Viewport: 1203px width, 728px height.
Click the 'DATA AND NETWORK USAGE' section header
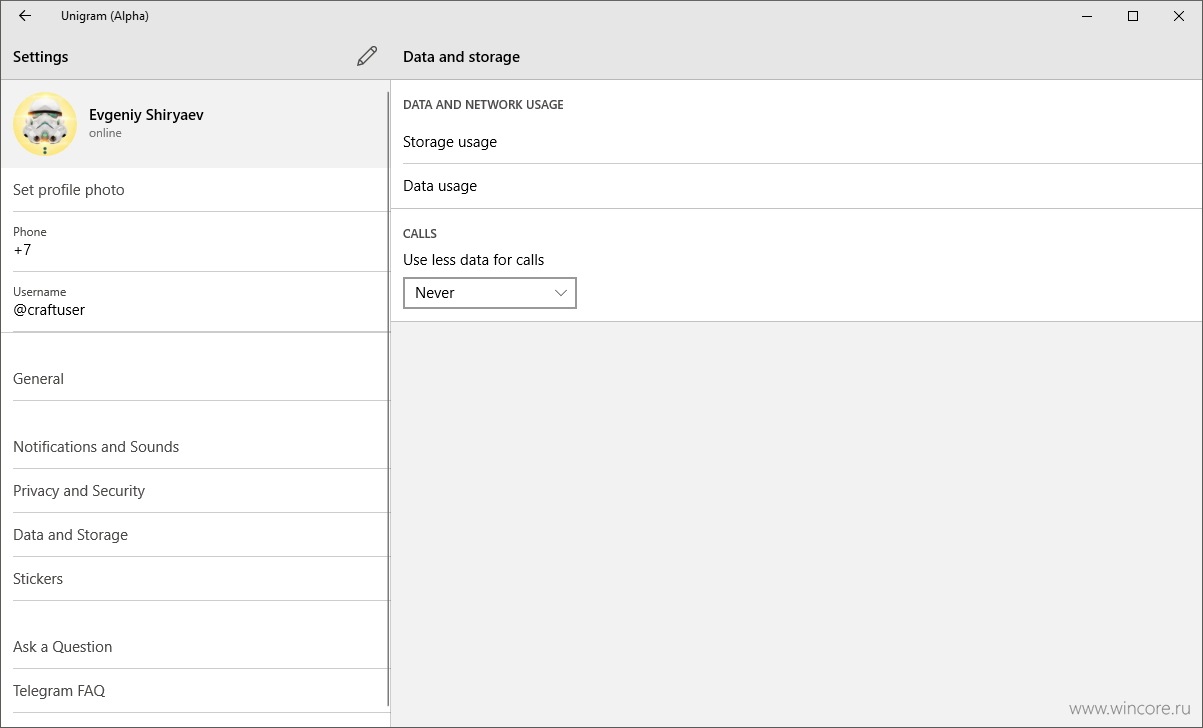(x=483, y=104)
